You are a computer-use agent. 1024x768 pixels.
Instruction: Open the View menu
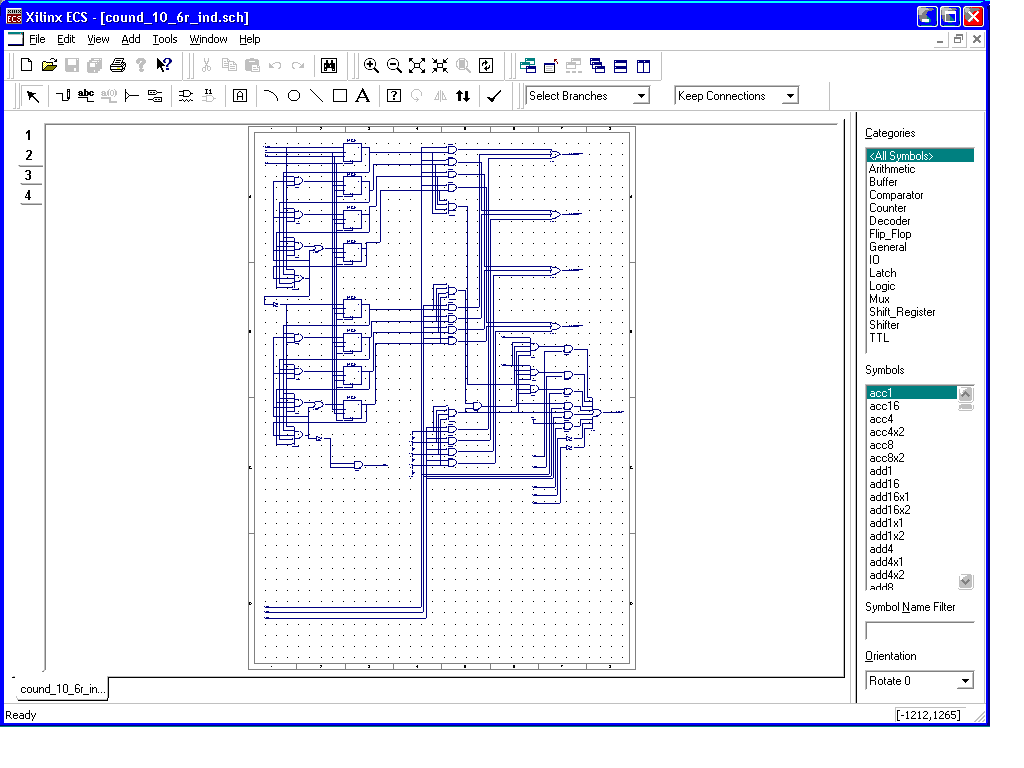tap(98, 39)
